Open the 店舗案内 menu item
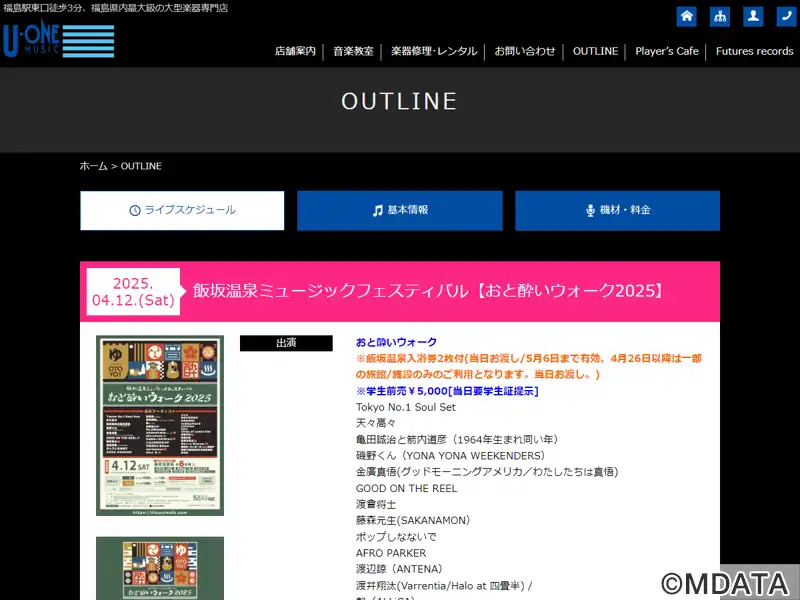The height and width of the screenshot is (600, 800). pos(295,51)
